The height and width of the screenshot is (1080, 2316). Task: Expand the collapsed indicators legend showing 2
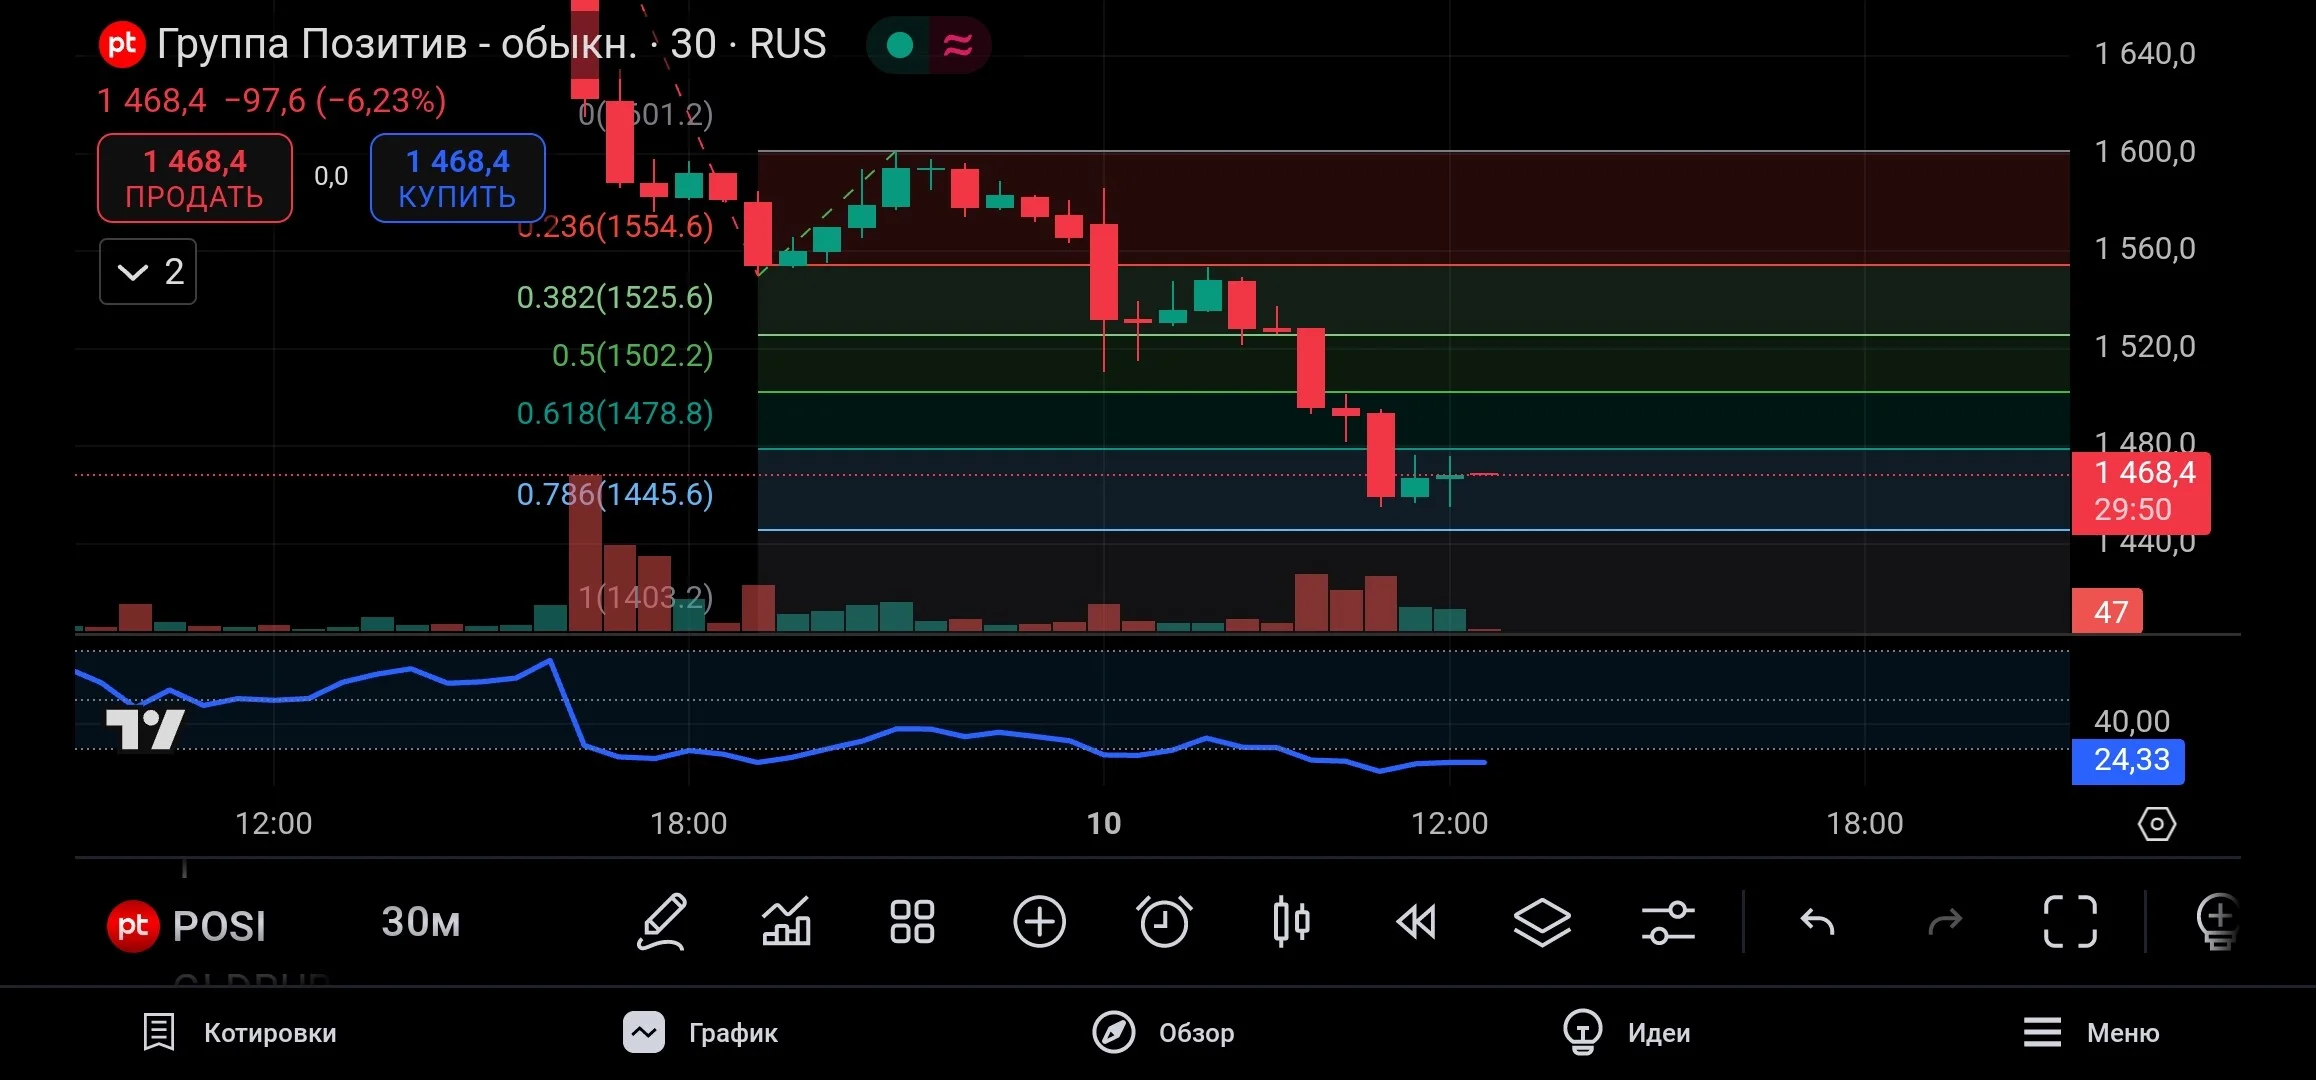[x=148, y=272]
